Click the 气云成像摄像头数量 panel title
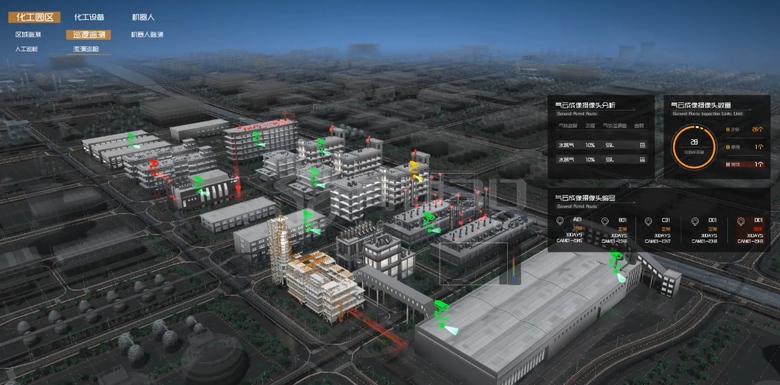This screenshot has width=780, height=385. (x=702, y=105)
